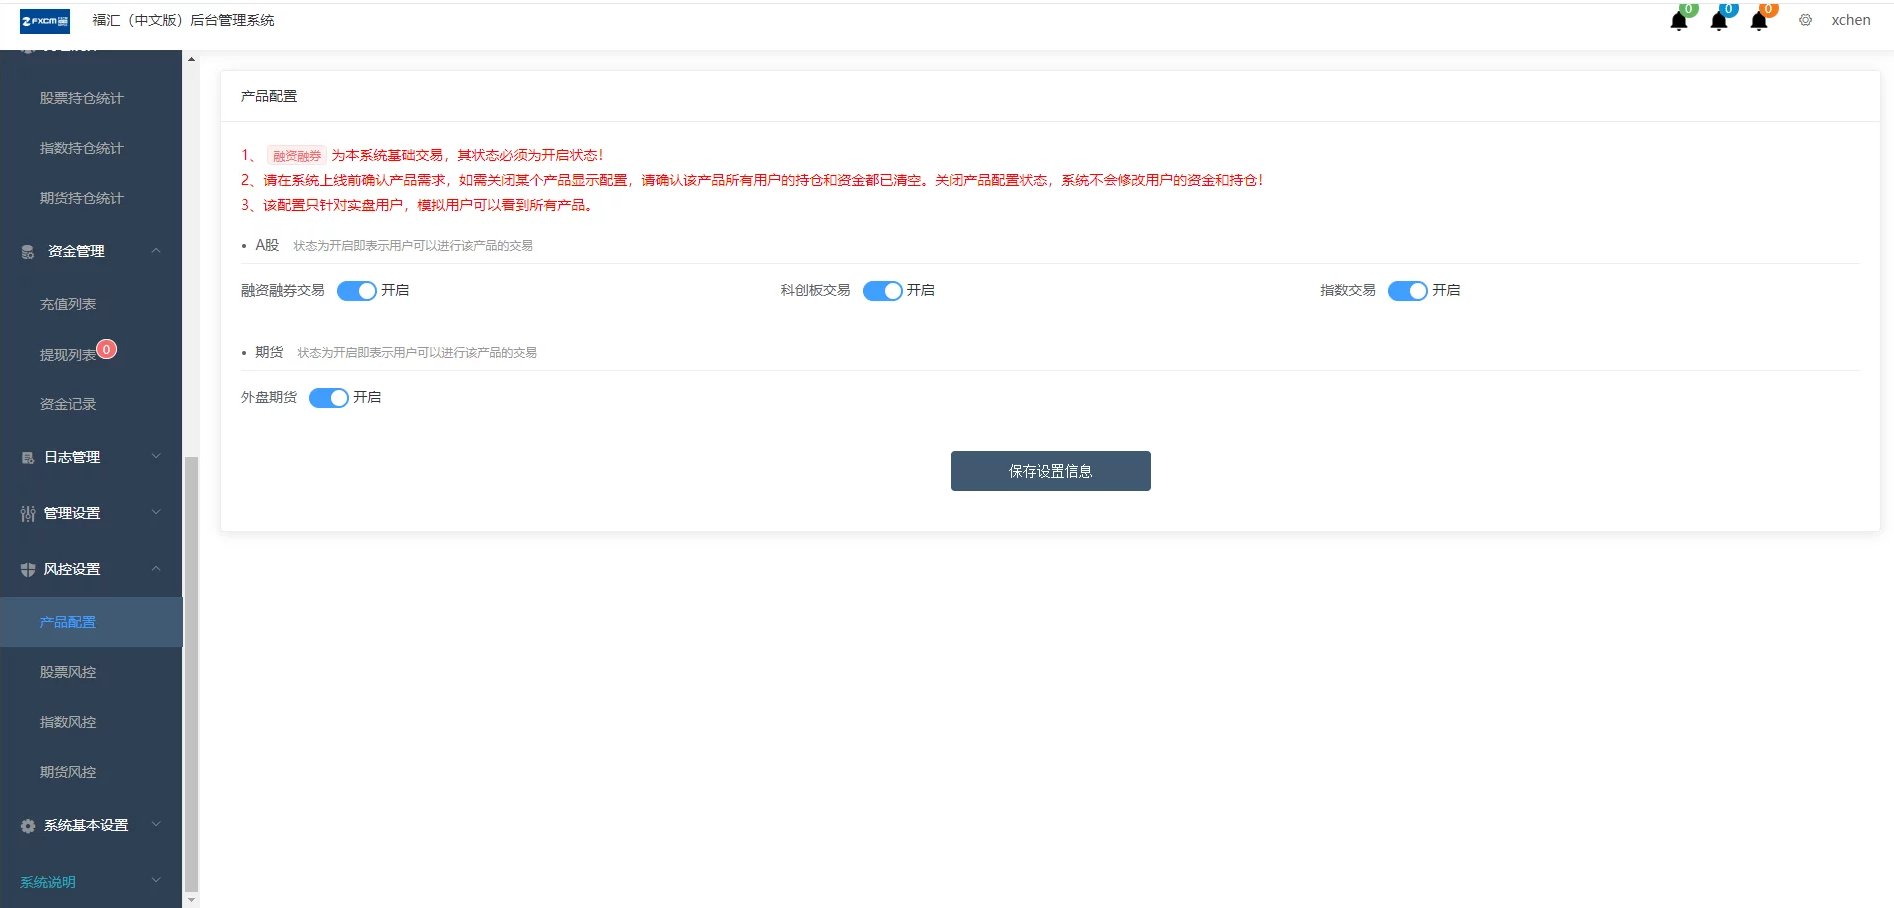The width and height of the screenshot is (1894, 908).
Task: Click the 日志管理 log icon
Action: click(x=26, y=457)
